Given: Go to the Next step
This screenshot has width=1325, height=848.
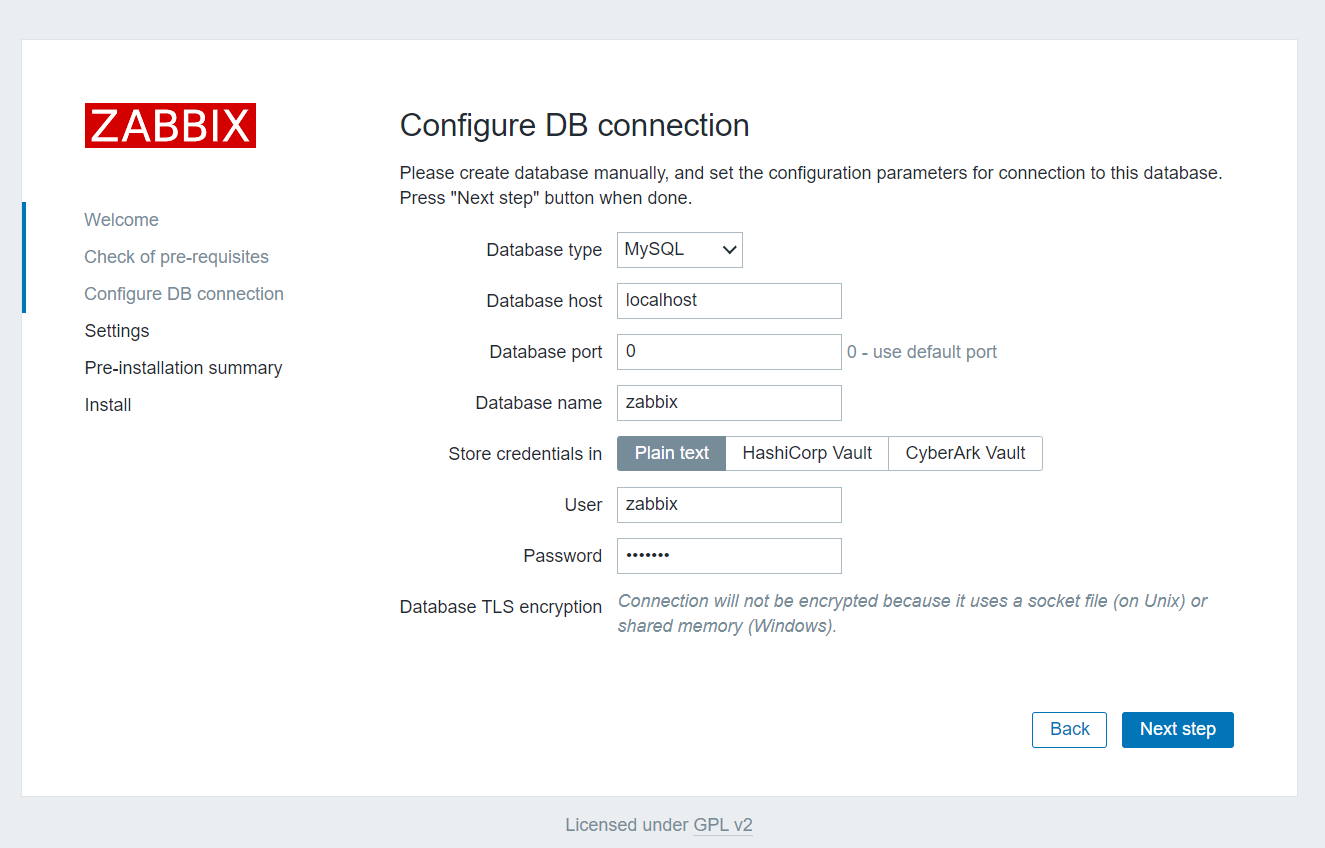Looking at the screenshot, I should [x=1177, y=729].
